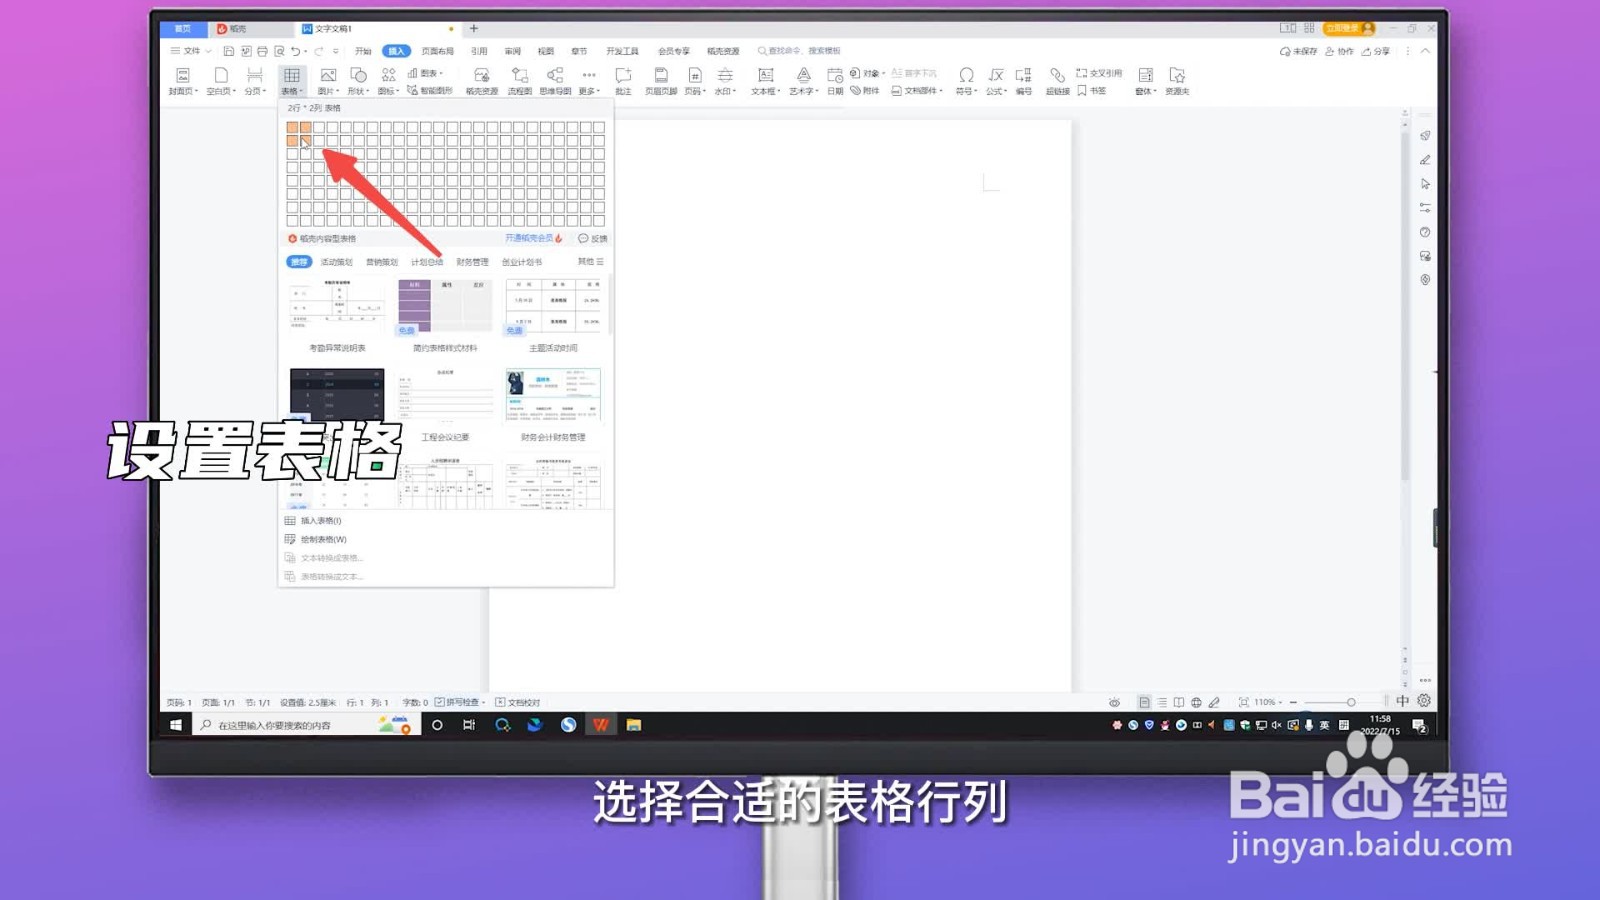The image size is (1600, 900).
Task: Choose the 主题活动时间 template thumbnail
Action: [553, 306]
